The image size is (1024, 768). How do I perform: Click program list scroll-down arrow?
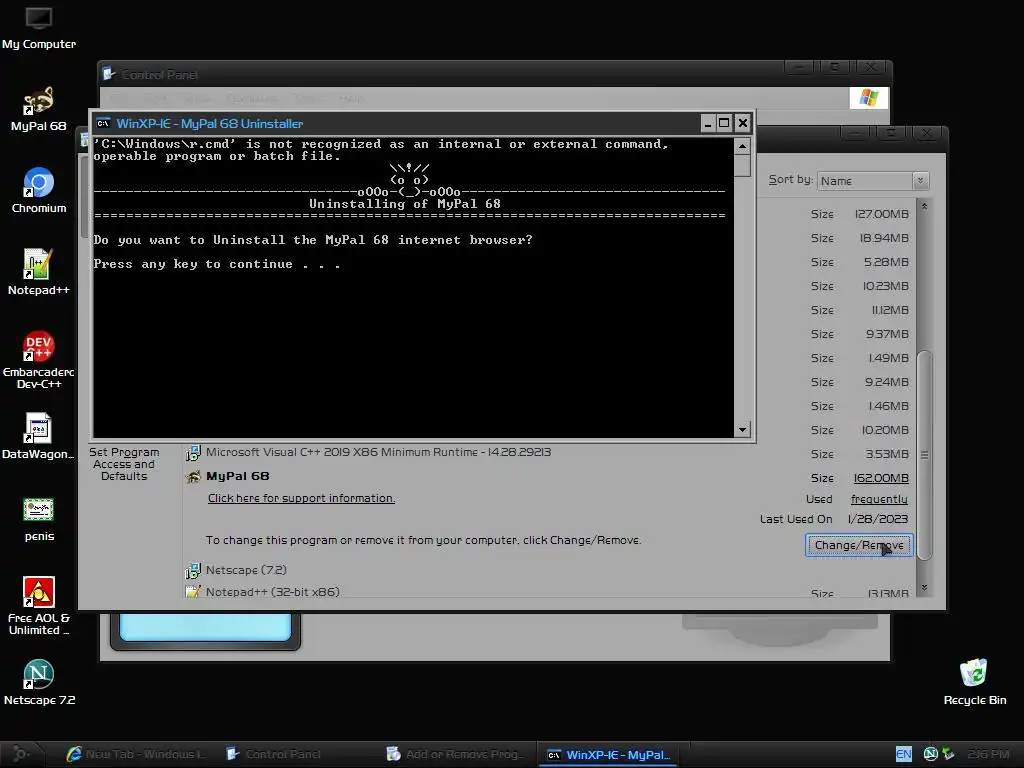(924, 588)
